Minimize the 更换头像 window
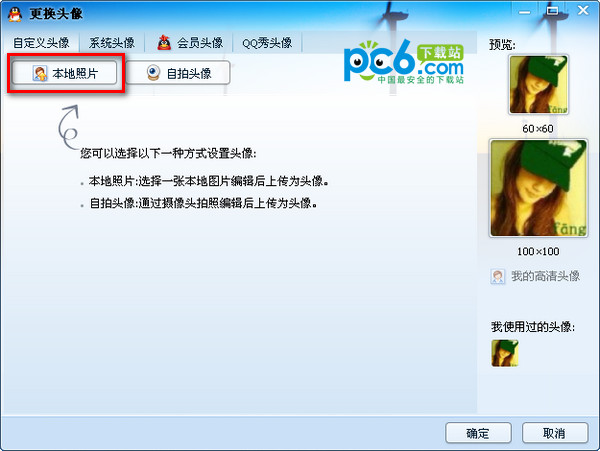This screenshot has width=600, height=451. tap(524, 11)
